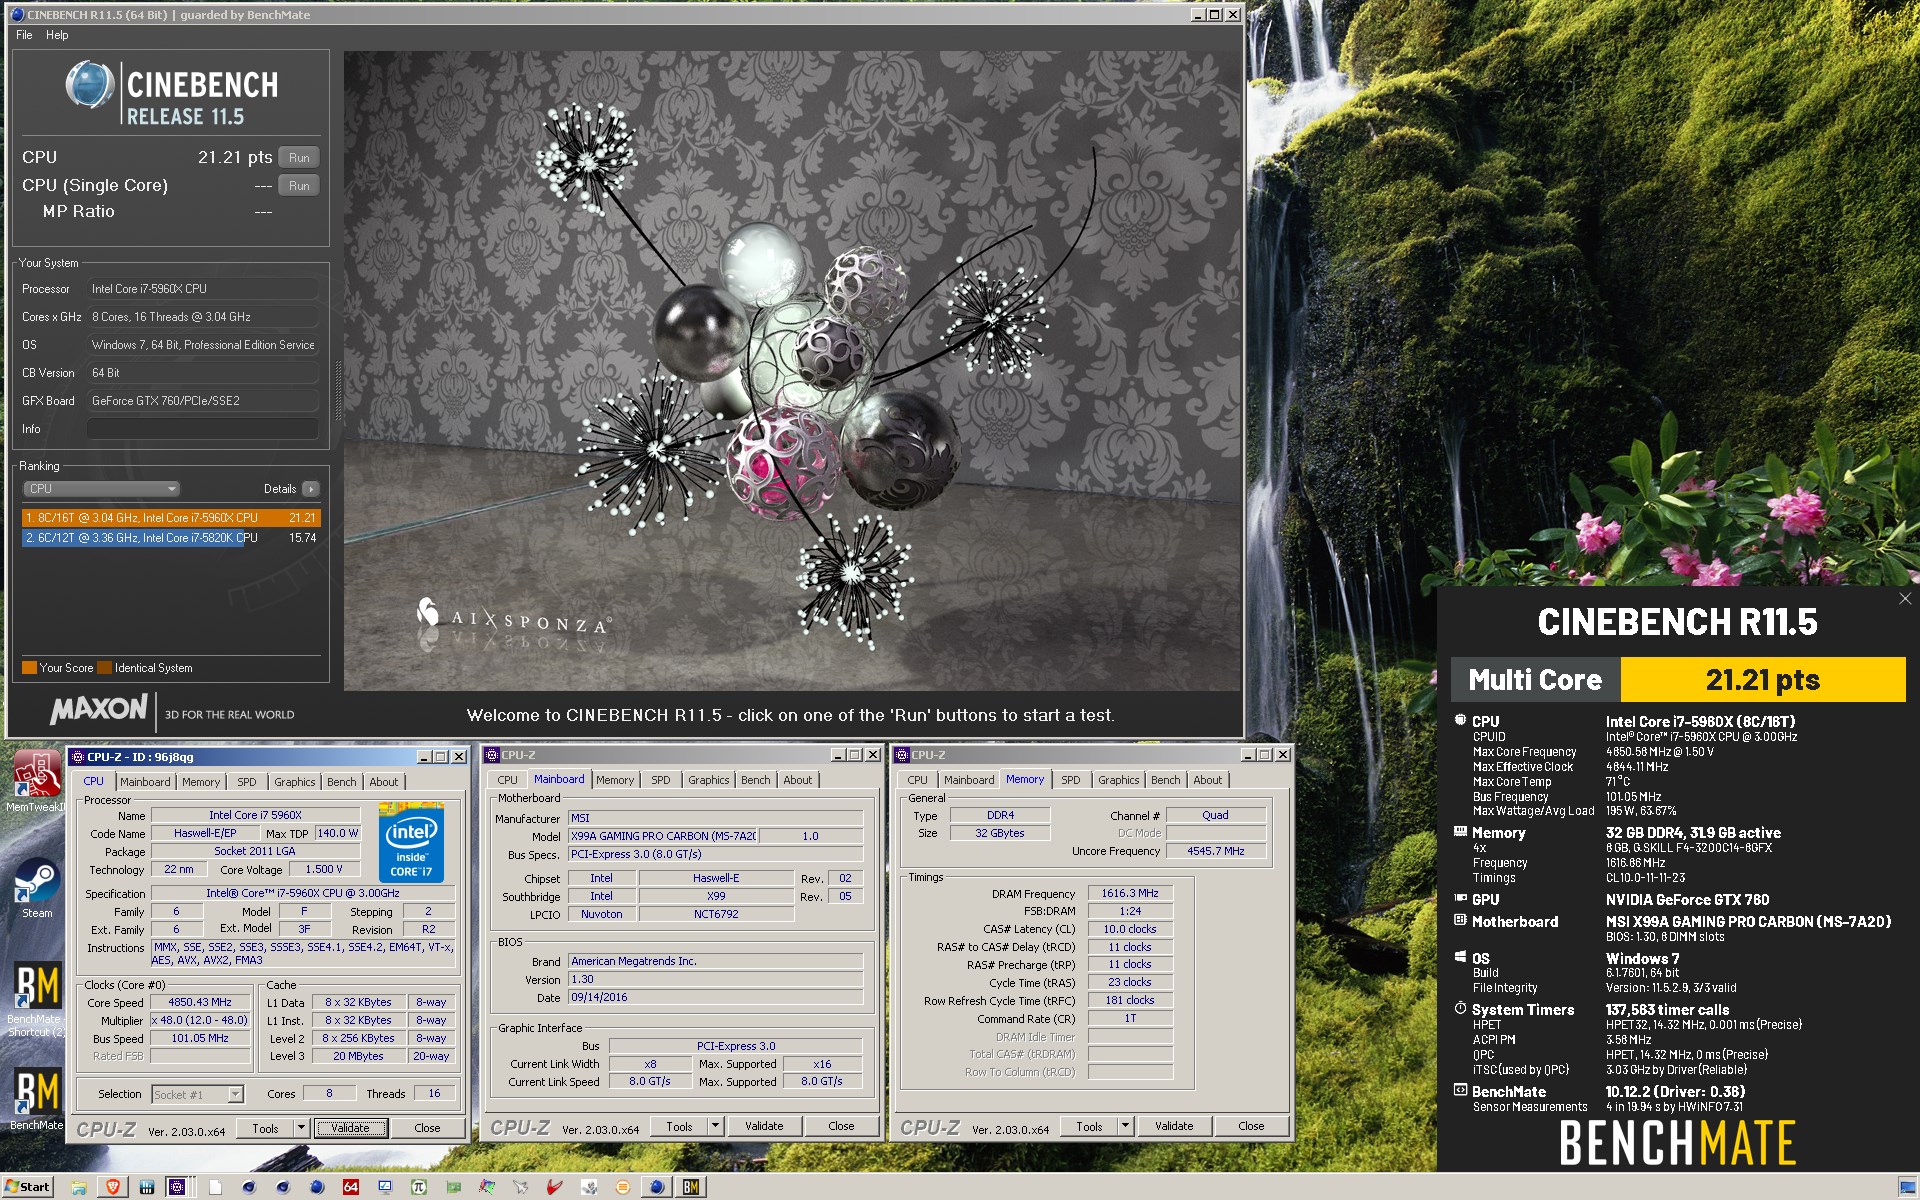
Task: Click the Cinebench side panel splitter handle
Action: (x=338, y=390)
